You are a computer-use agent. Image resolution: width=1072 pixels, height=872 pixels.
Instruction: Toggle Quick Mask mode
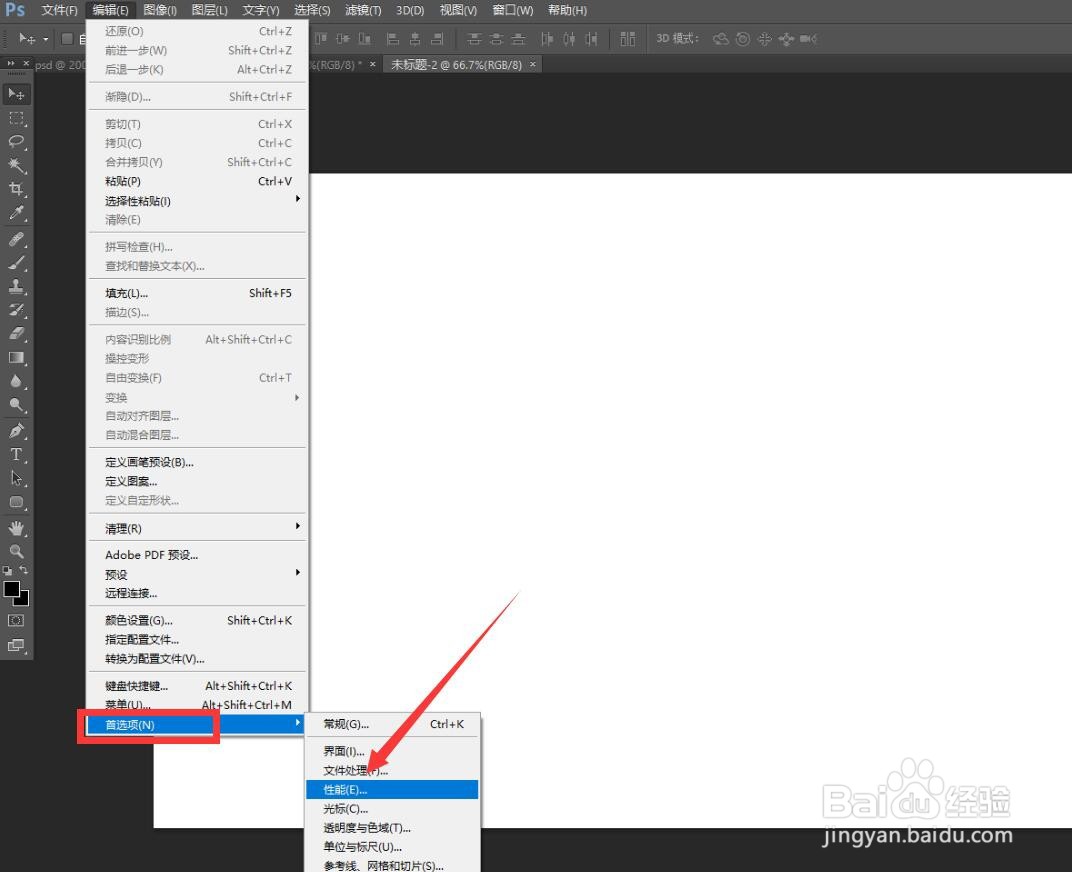tap(16, 620)
